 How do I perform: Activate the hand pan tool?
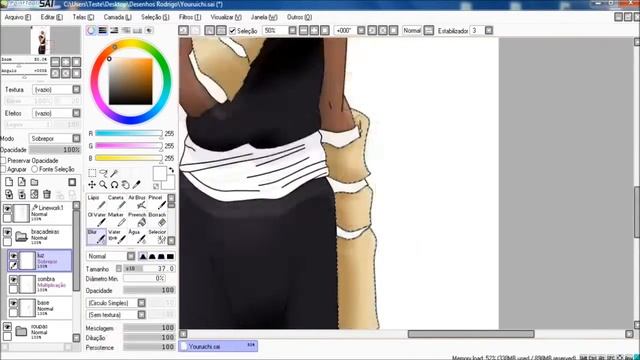tap(125, 185)
